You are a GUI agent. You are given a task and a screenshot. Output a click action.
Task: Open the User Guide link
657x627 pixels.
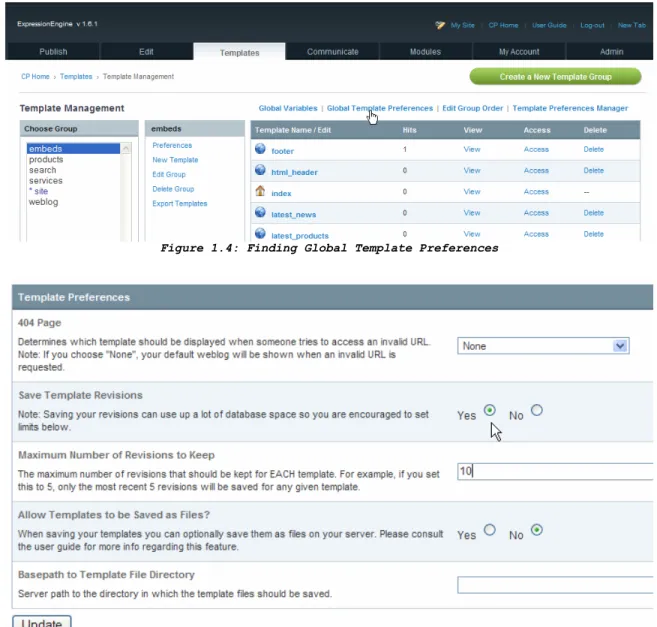tap(549, 25)
